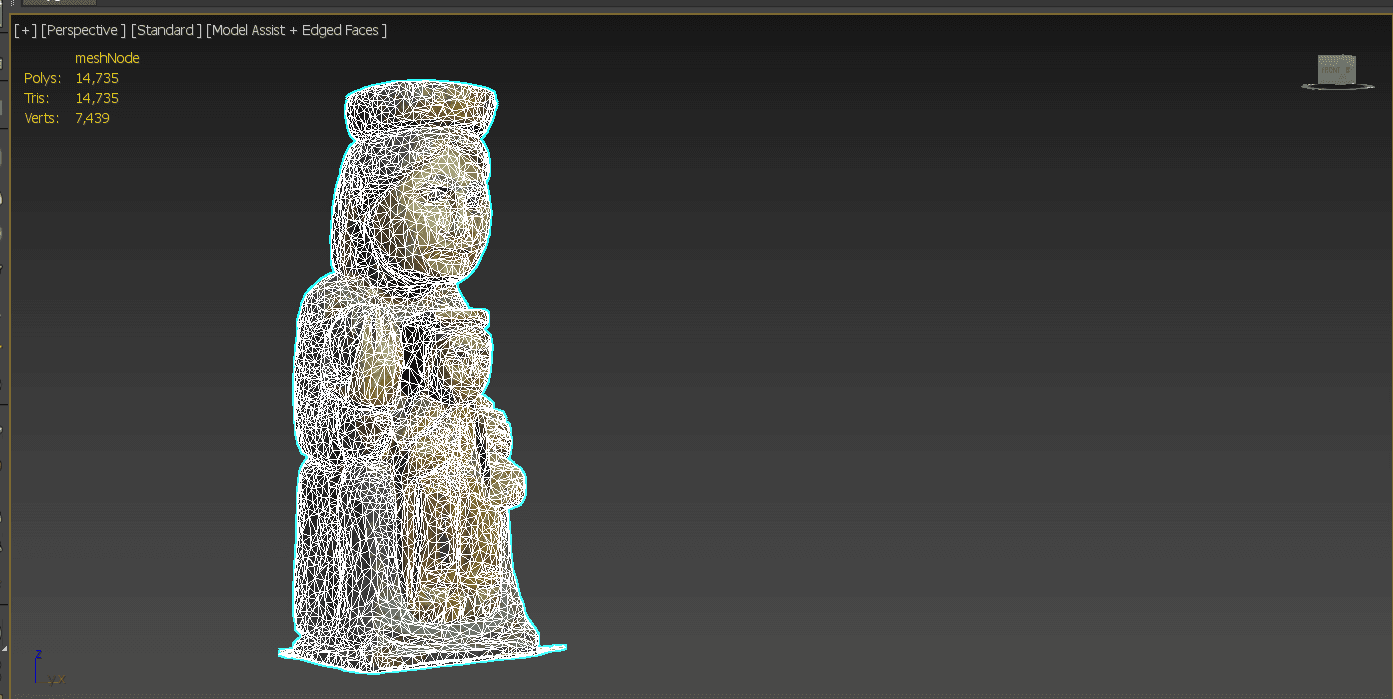
Task: Click the 7,439 vertex count value
Action: [x=92, y=118]
